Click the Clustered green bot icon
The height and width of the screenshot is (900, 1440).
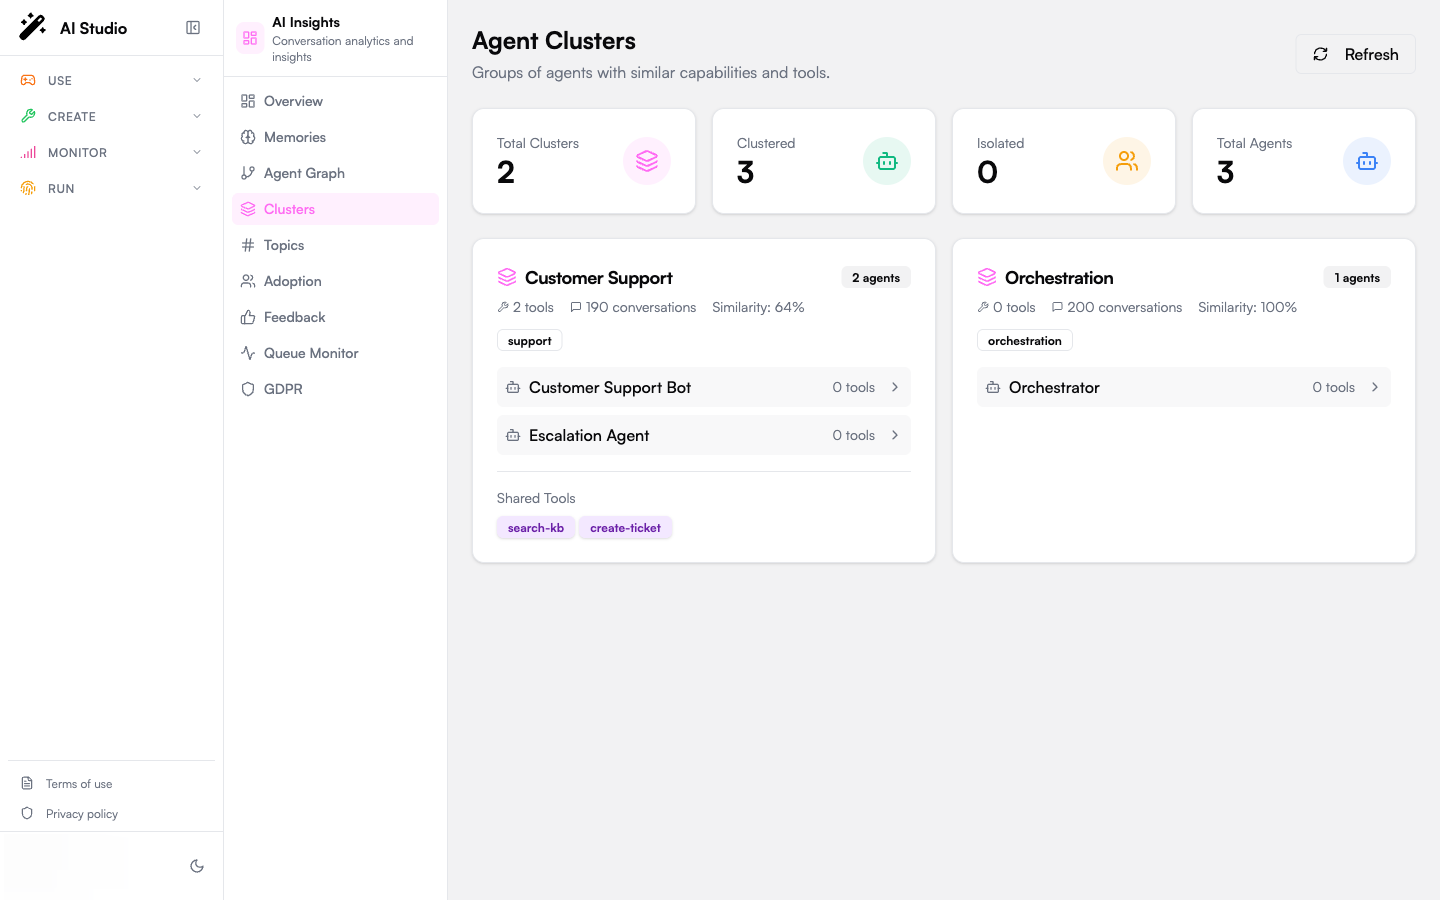[887, 161]
